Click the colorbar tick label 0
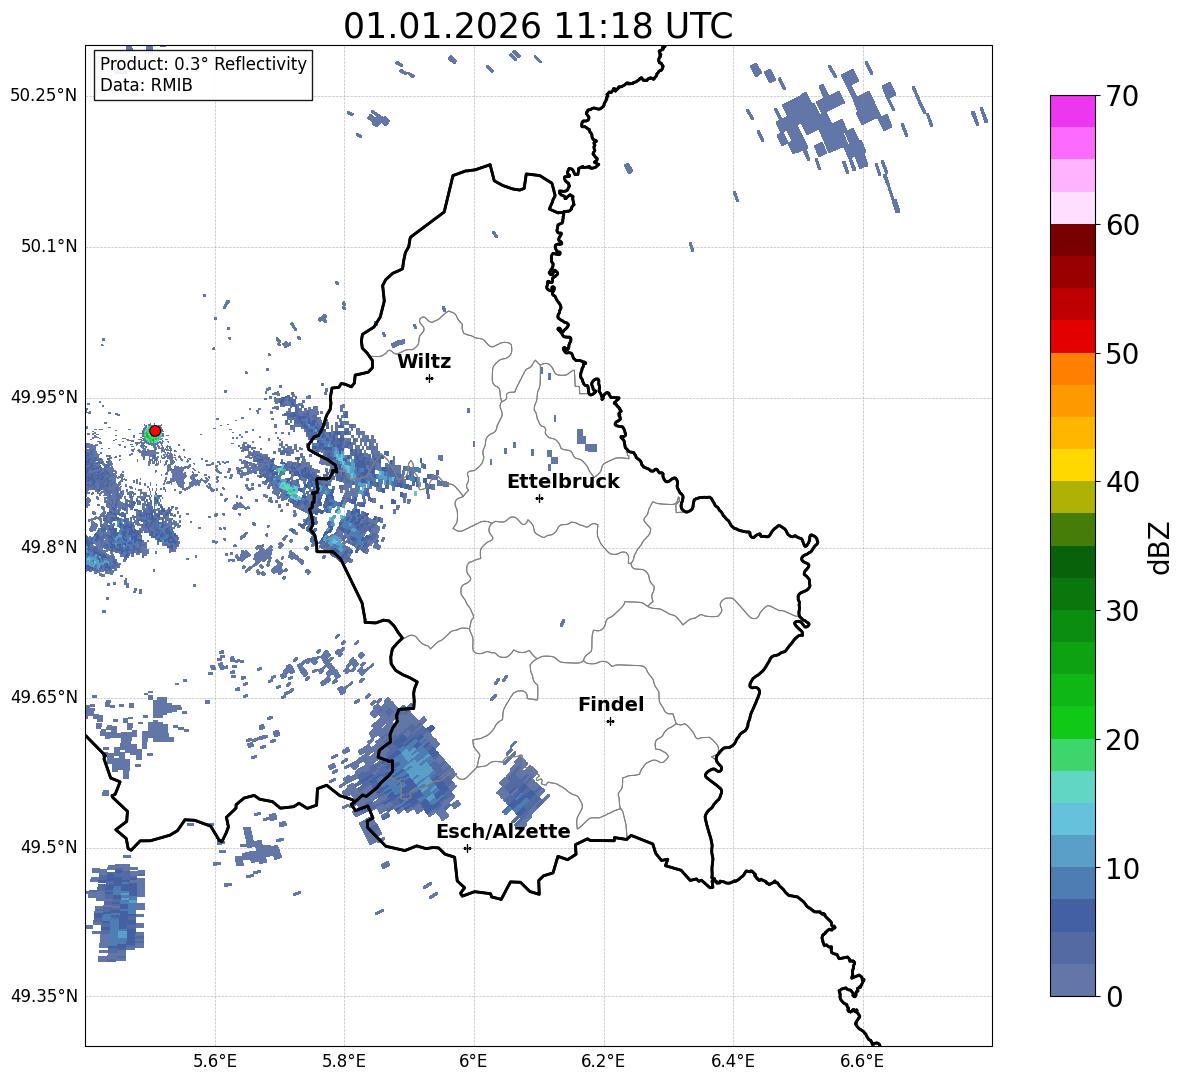This screenshot has width=1184, height=1081. point(1114,996)
